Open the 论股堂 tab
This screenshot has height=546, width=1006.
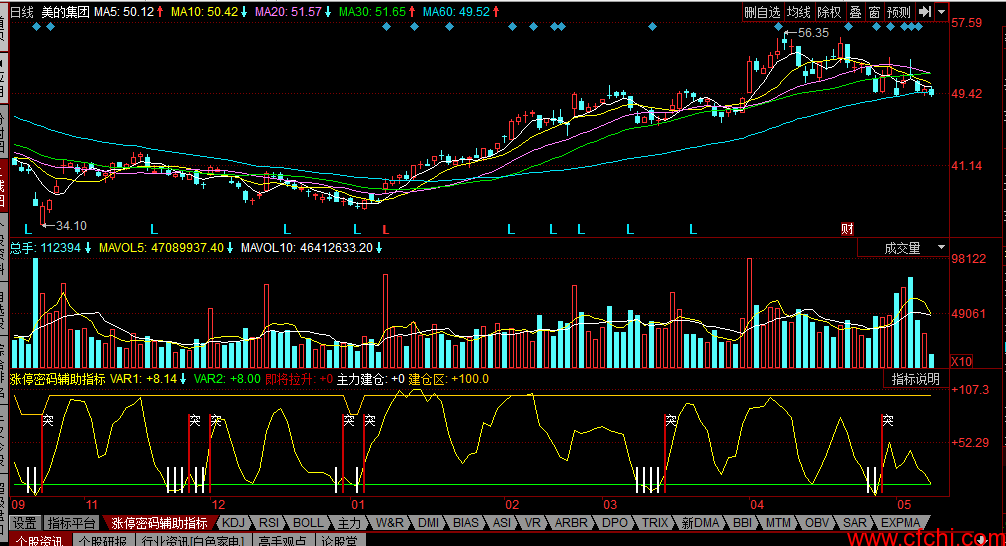pyautogui.click(x=339, y=540)
